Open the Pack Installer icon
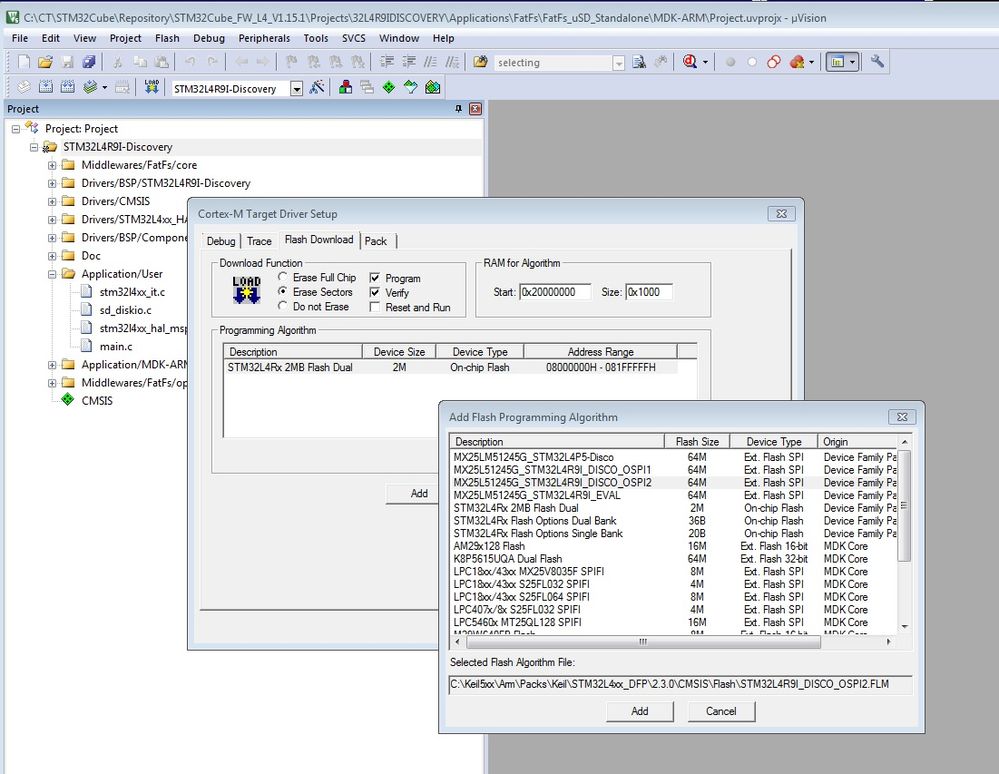Viewport: 999px width, 774px height. [x=433, y=87]
